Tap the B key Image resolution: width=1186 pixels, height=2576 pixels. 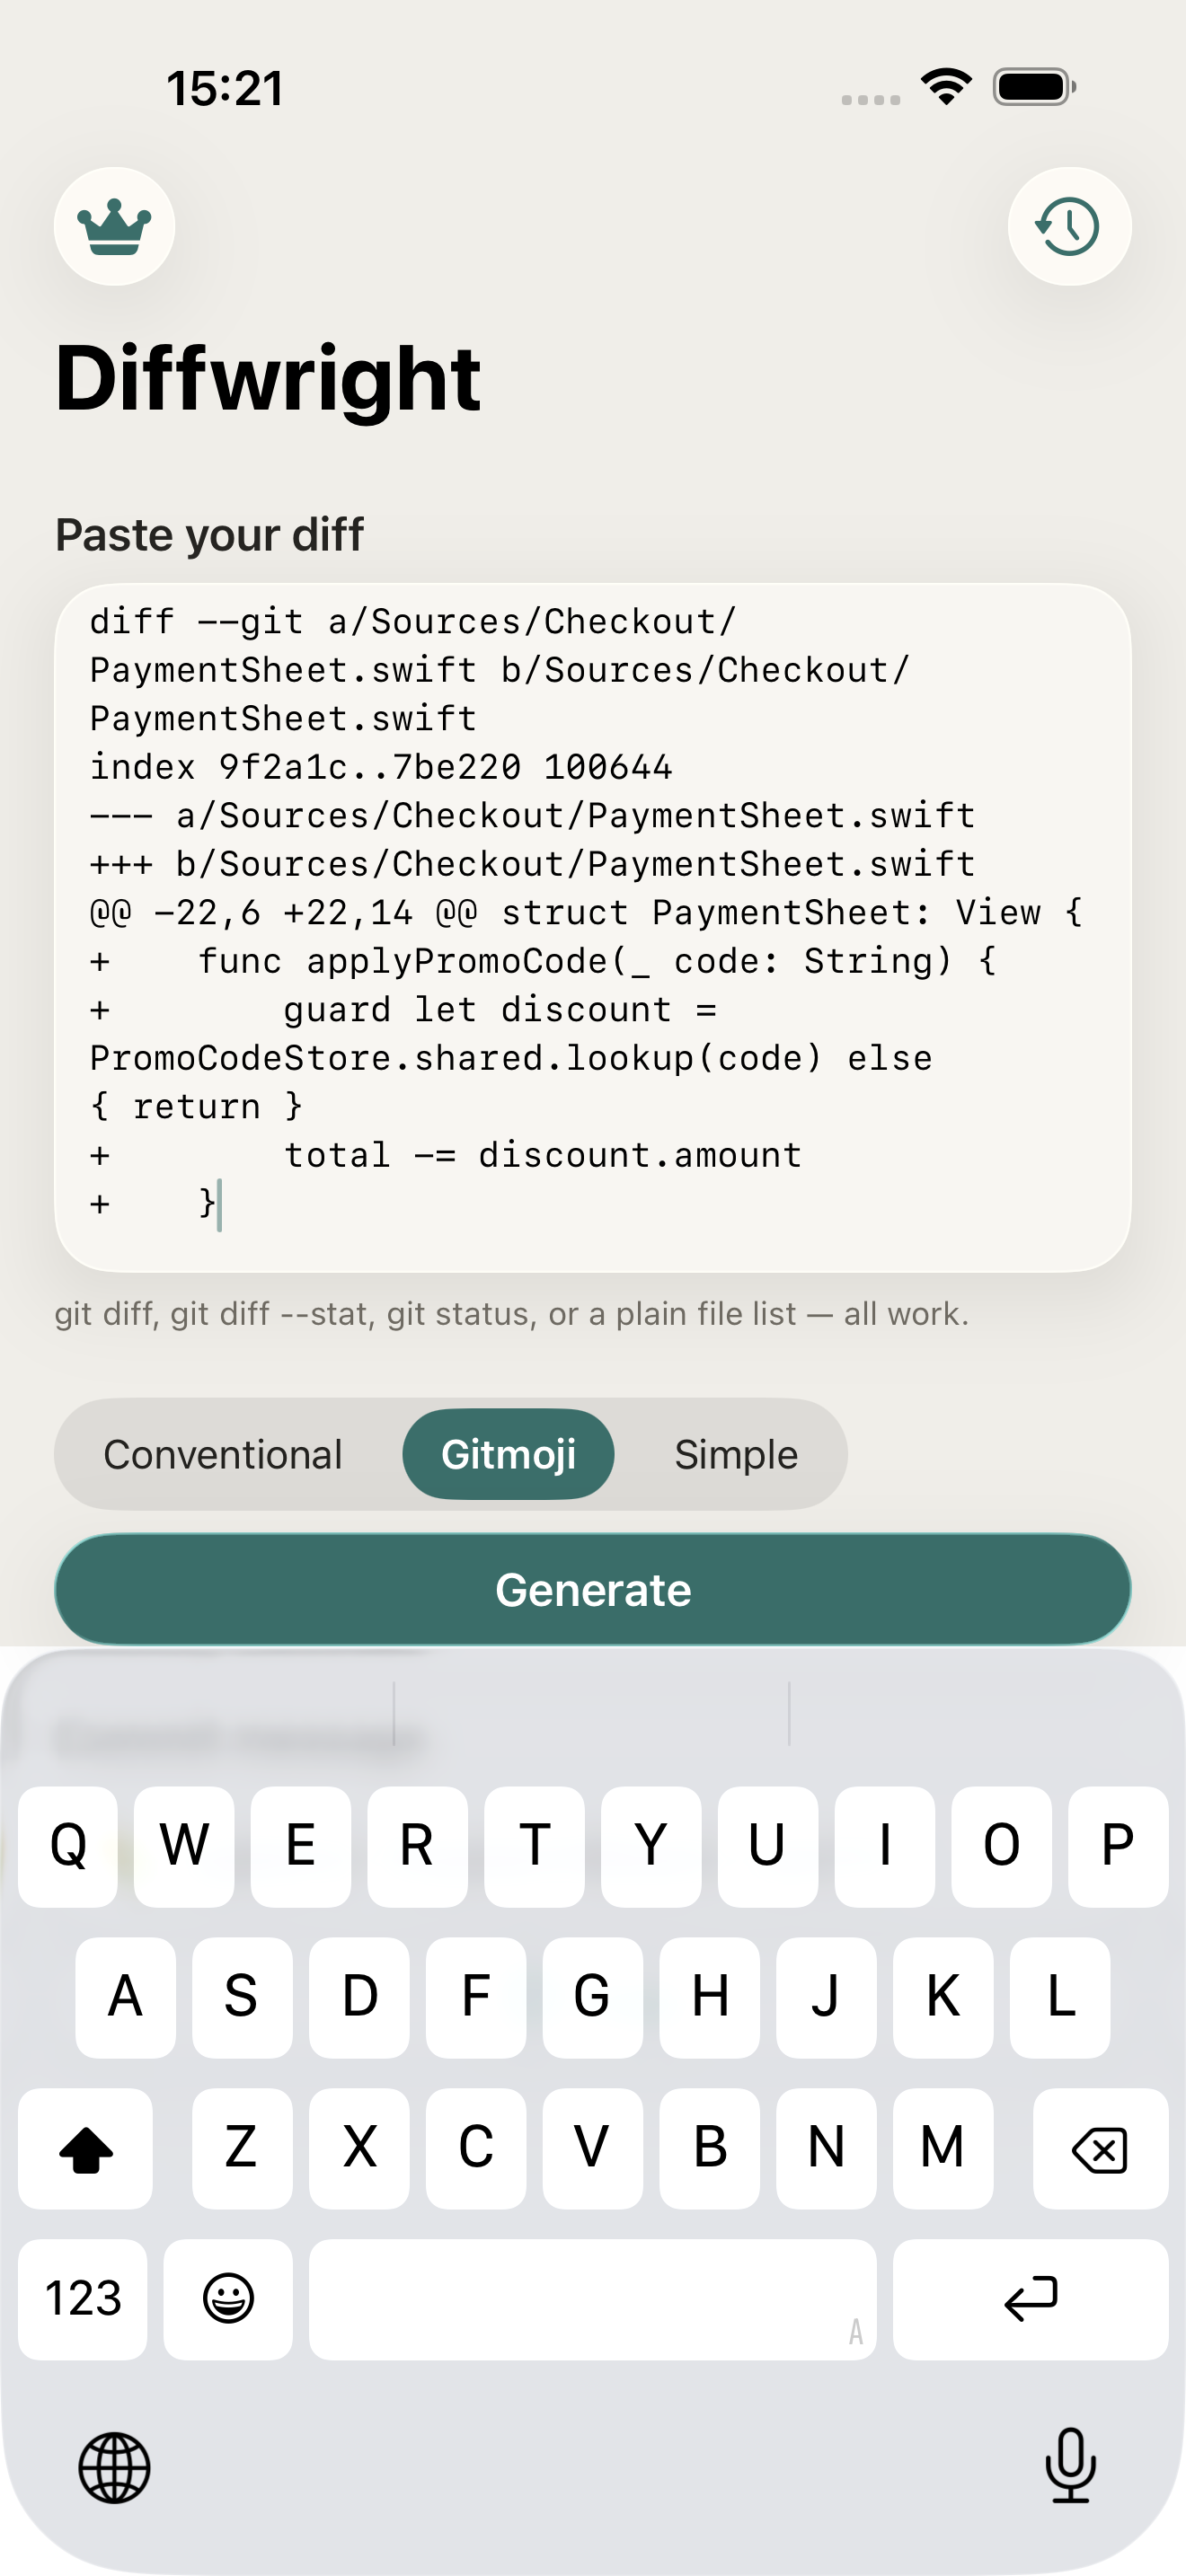click(709, 2148)
